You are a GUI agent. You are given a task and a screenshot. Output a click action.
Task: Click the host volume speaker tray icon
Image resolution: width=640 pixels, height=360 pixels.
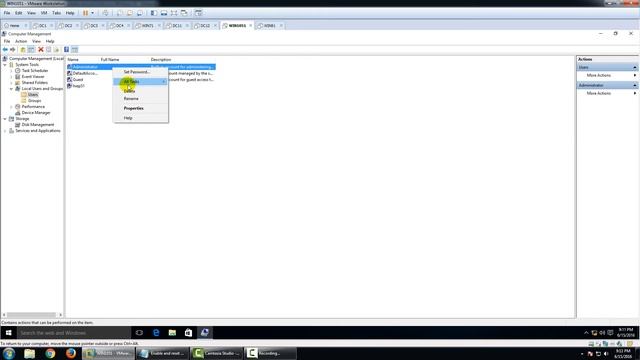[606, 354]
